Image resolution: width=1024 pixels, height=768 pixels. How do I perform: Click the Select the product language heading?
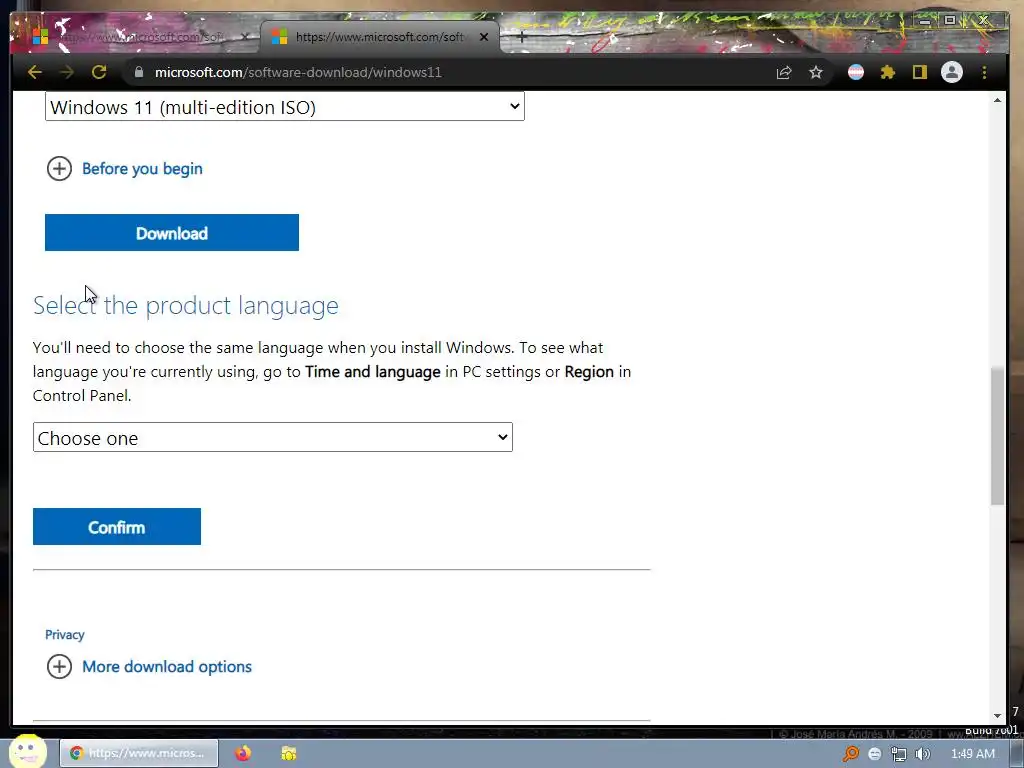click(x=186, y=305)
